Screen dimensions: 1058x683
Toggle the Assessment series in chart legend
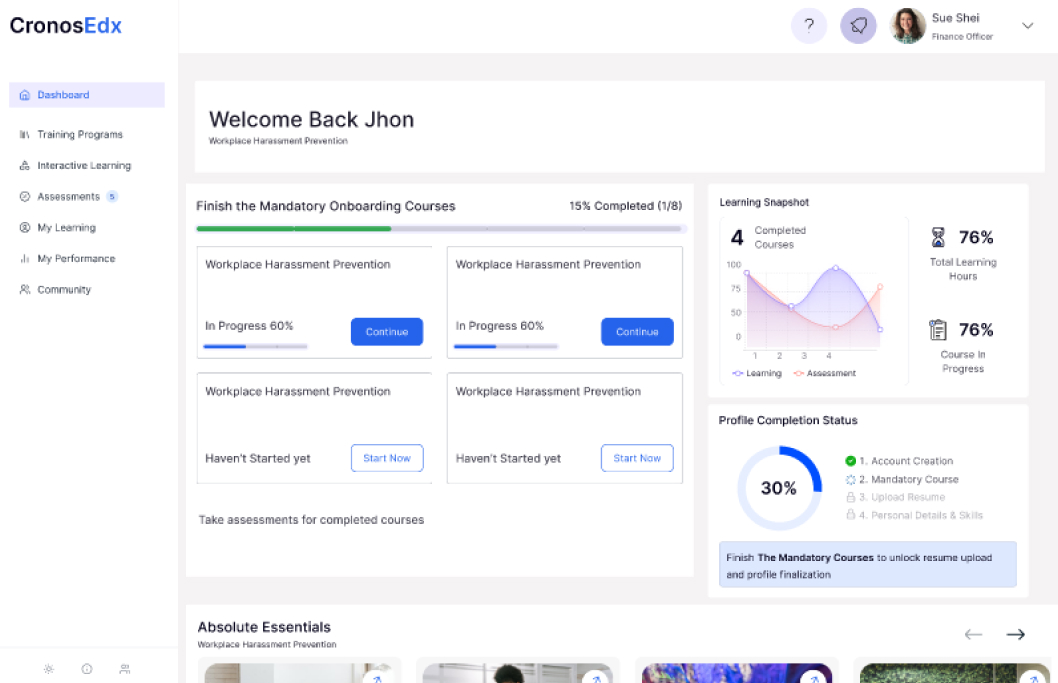tap(825, 373)
